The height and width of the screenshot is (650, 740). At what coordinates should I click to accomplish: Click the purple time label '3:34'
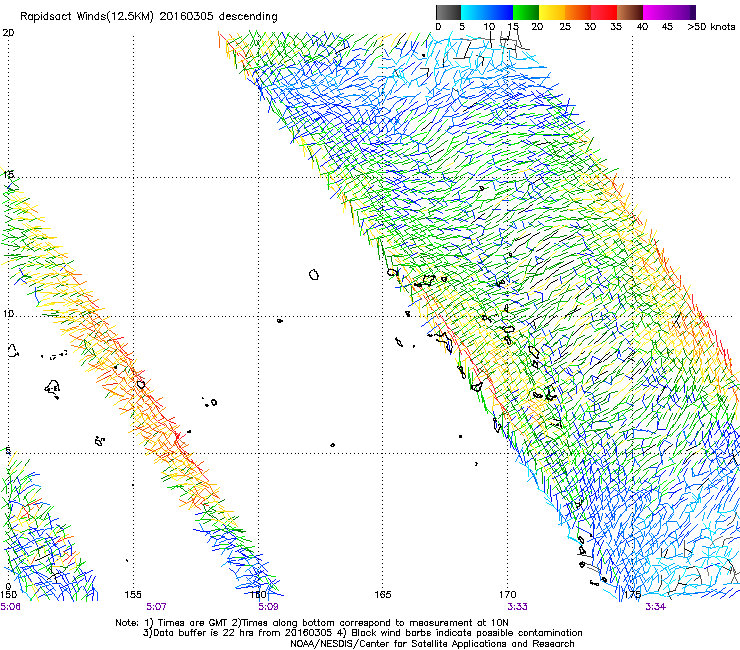656,607
